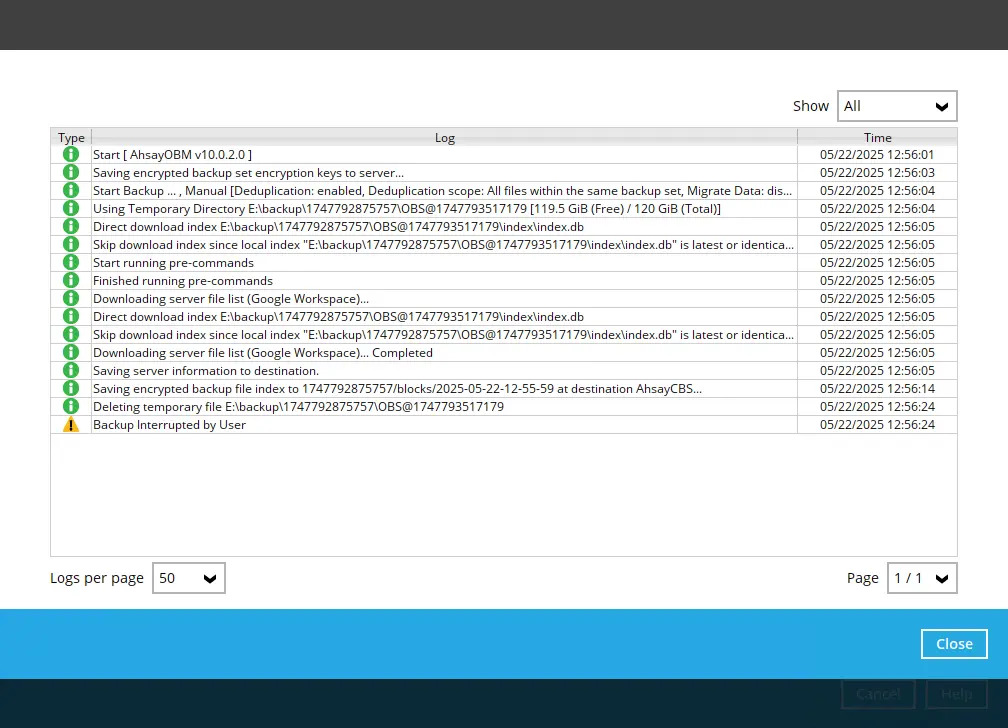The height and width of the screenshot is (728, 1008).
Task: Click the Time column header
Action: coord(877,137)
